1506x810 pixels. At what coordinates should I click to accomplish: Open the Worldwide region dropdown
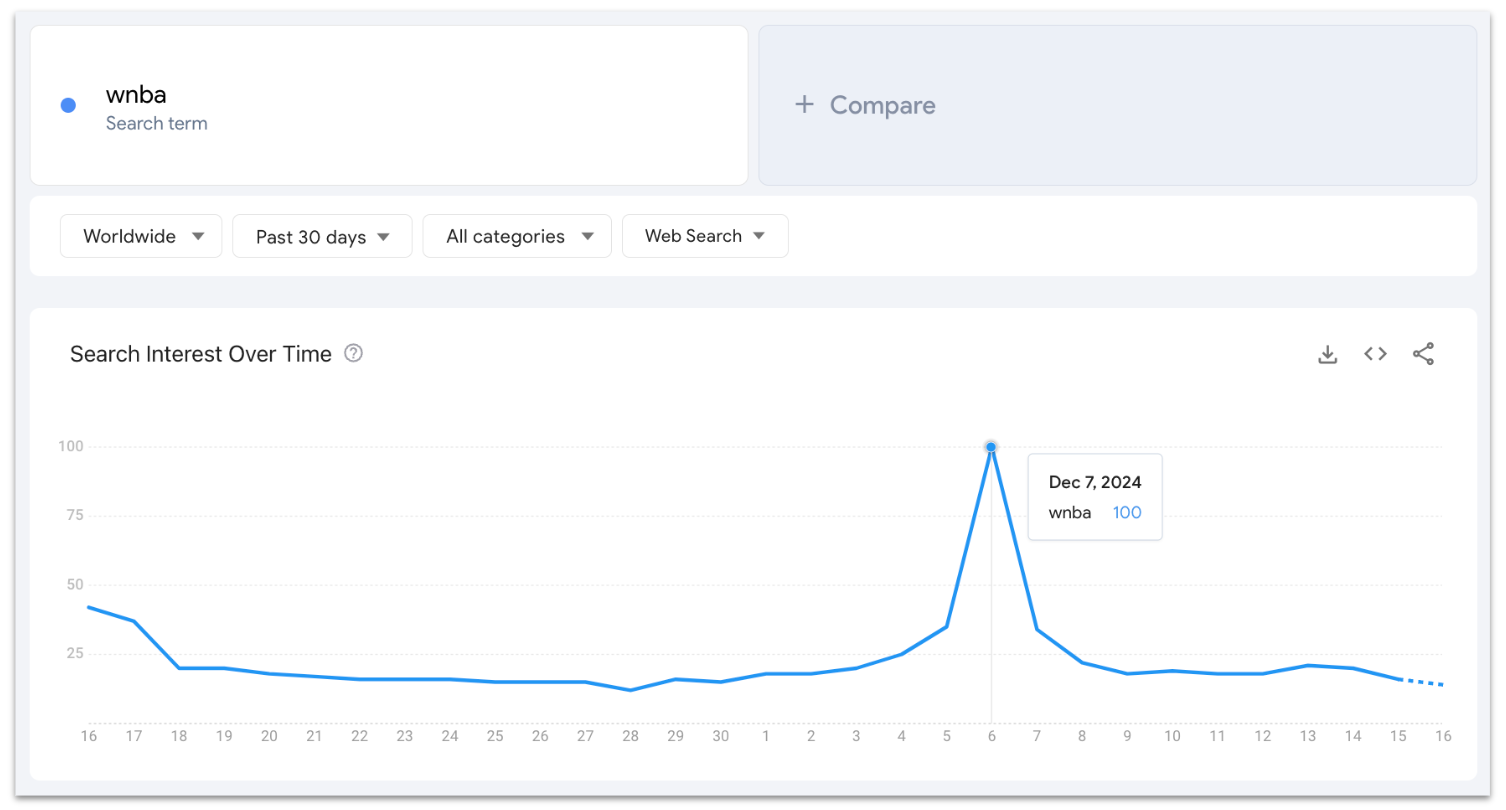pyautogui.click(x=141, y=236)
